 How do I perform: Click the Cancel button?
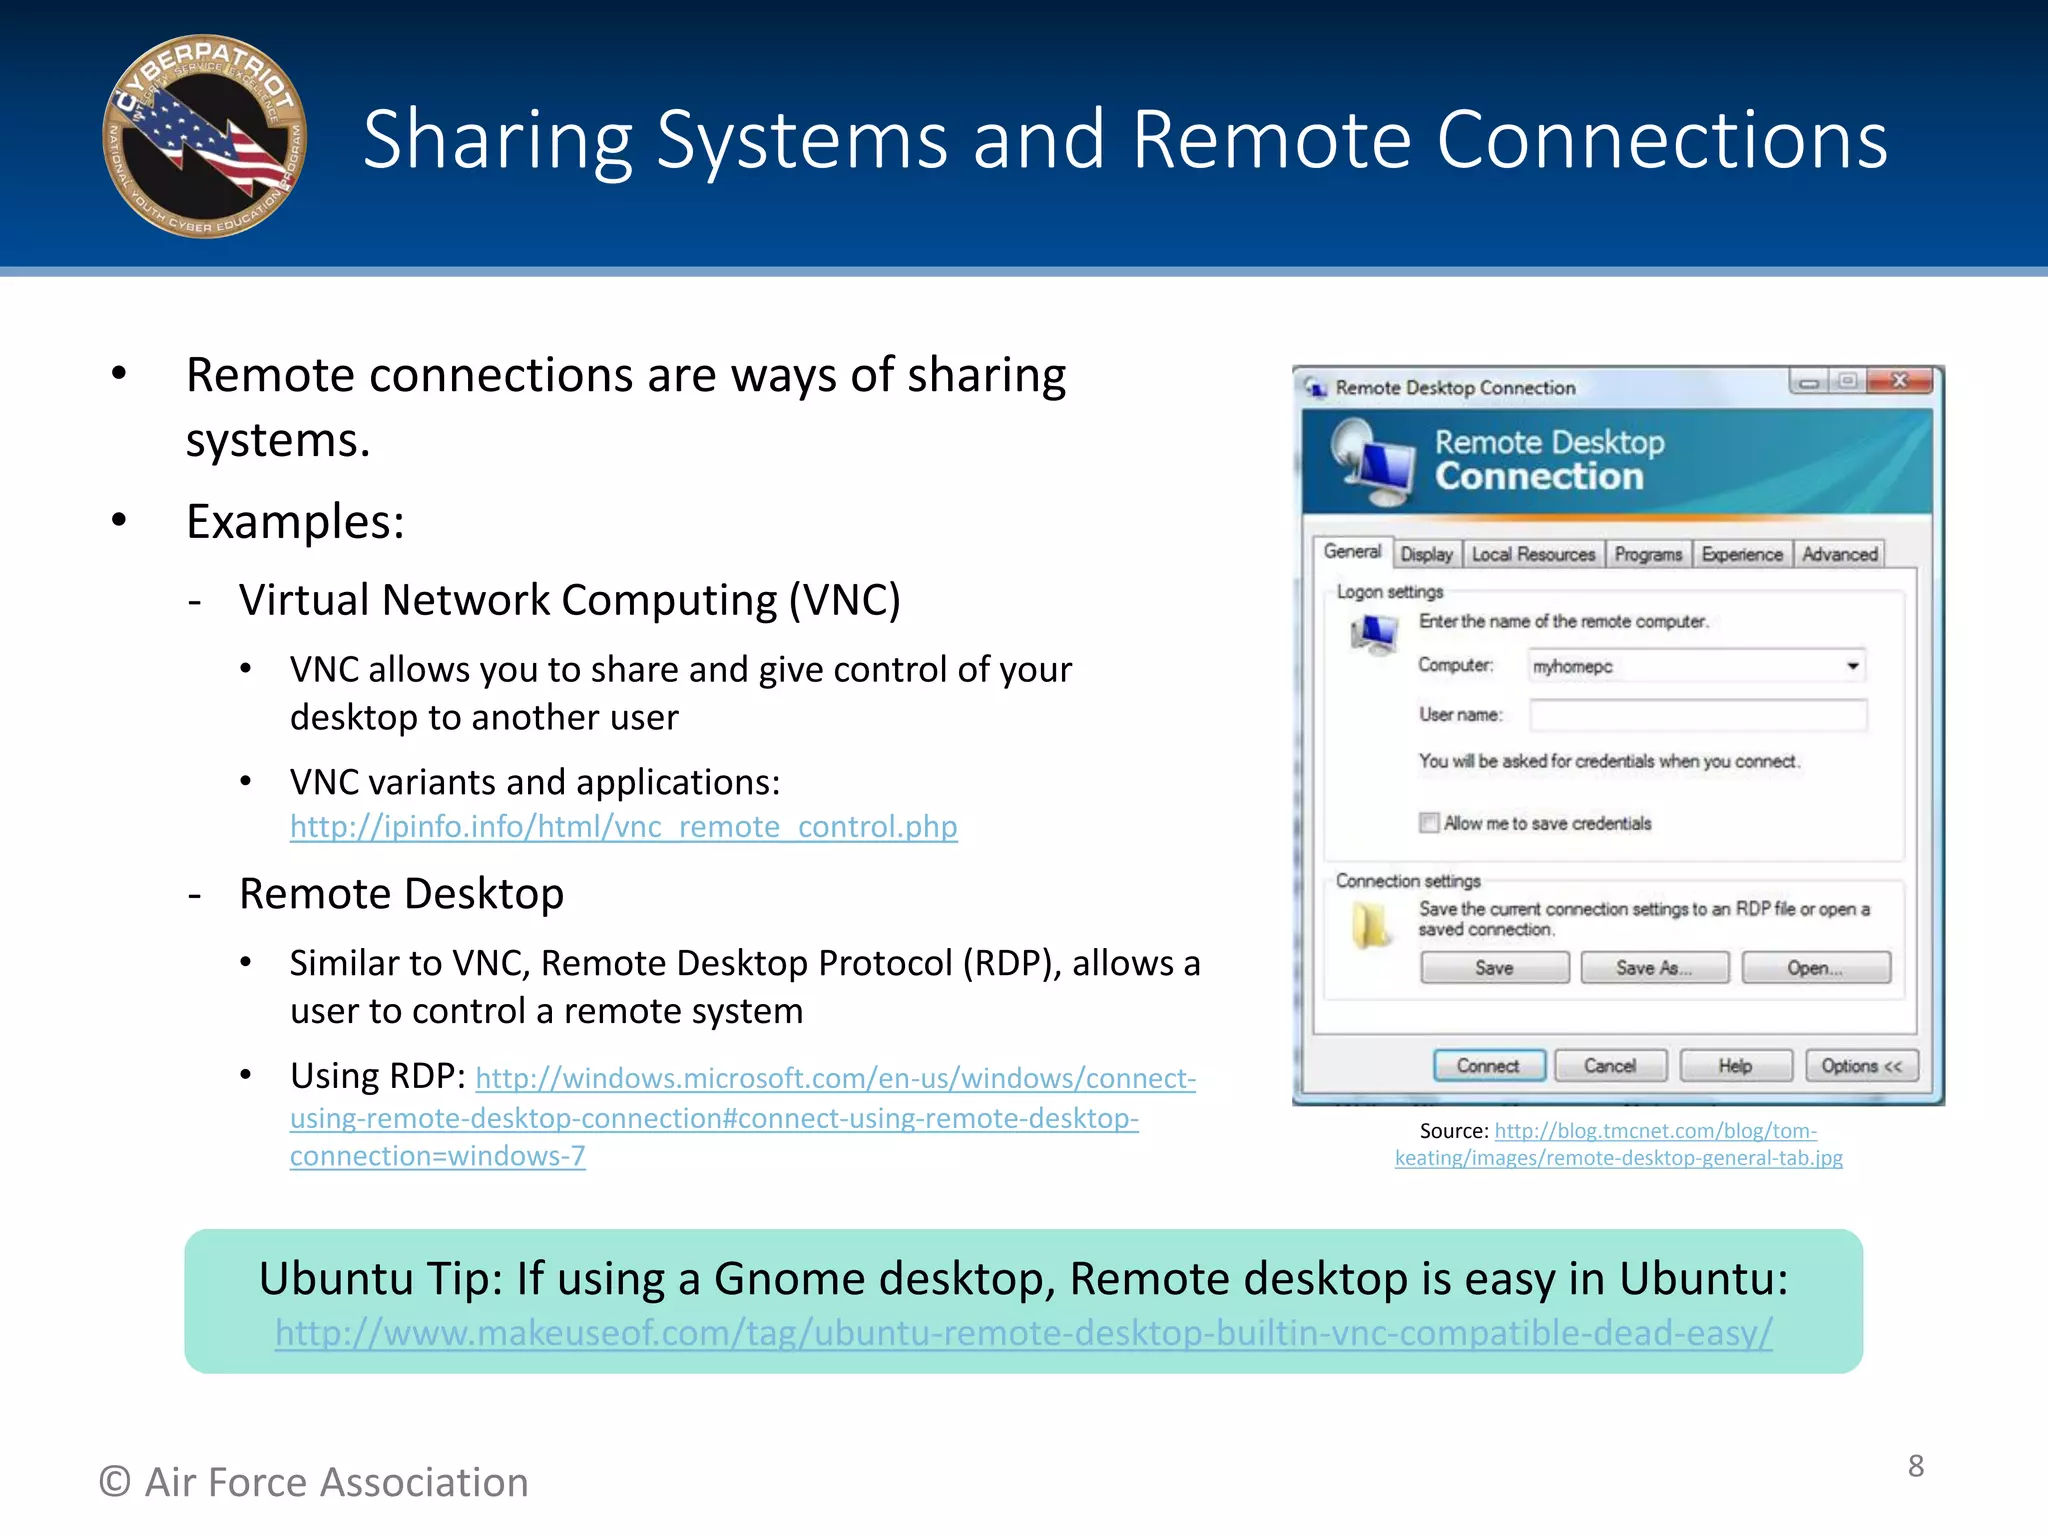1610,1066
